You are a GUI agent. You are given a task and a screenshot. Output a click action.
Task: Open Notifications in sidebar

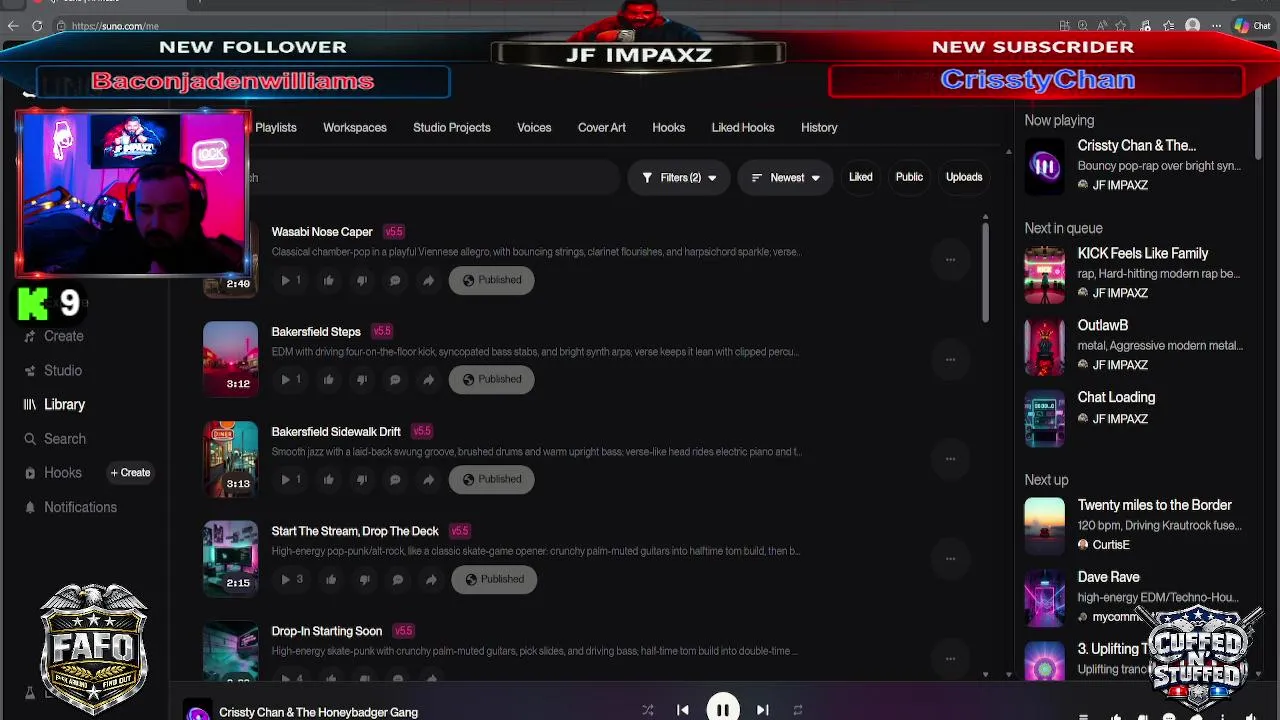(70, 507)
